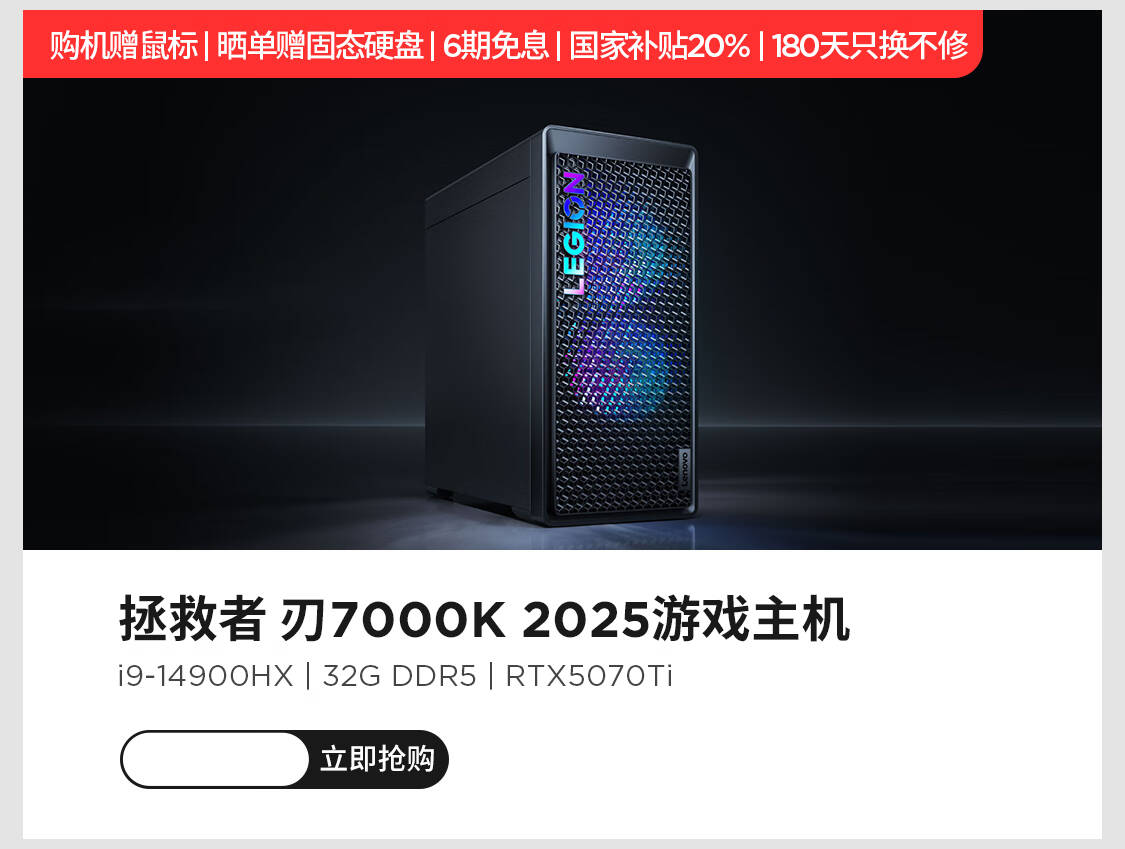Click the 2025游戏主机 part of the title
This screenshot has height=849, width=1125.
pyautogui.click(x=687, y=619)
